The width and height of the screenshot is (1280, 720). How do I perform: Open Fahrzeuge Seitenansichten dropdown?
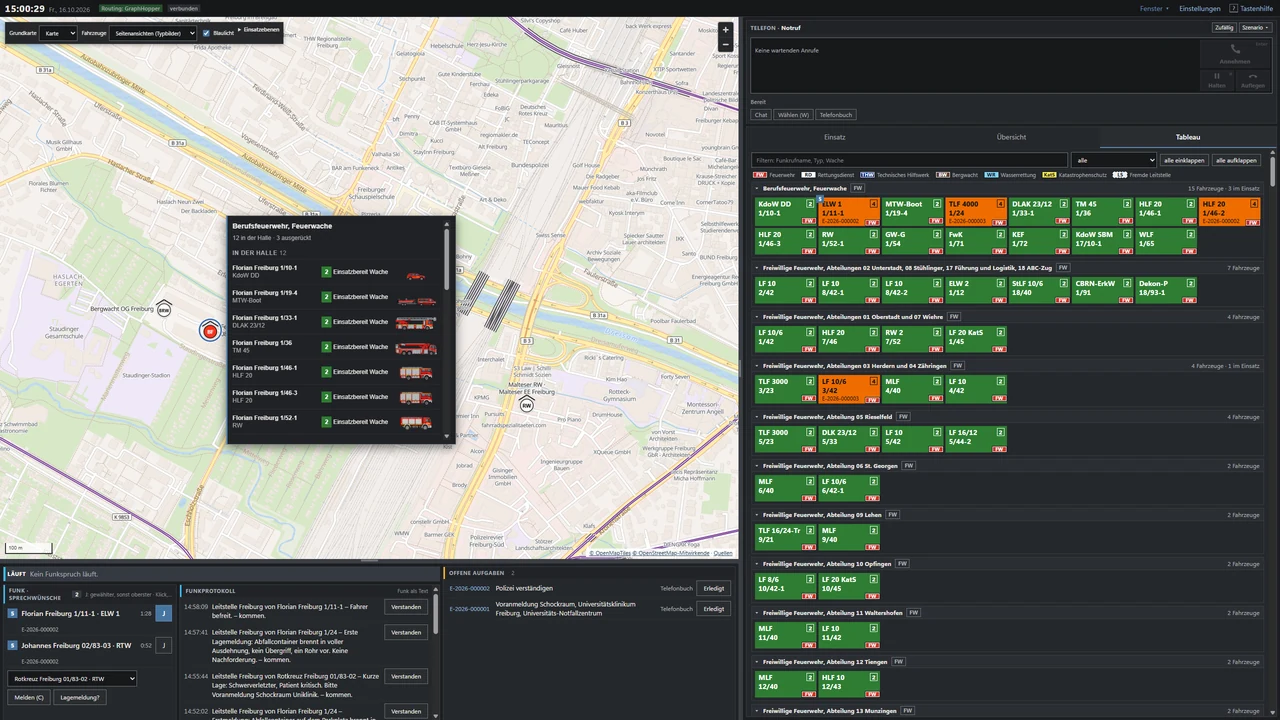[153, 33]
